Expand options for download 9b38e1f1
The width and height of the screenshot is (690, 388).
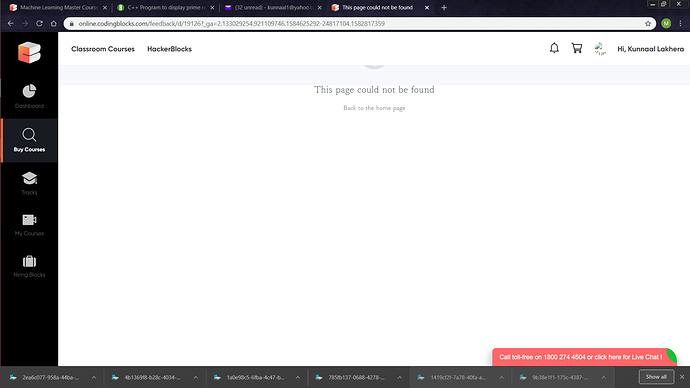click(604, 377)
